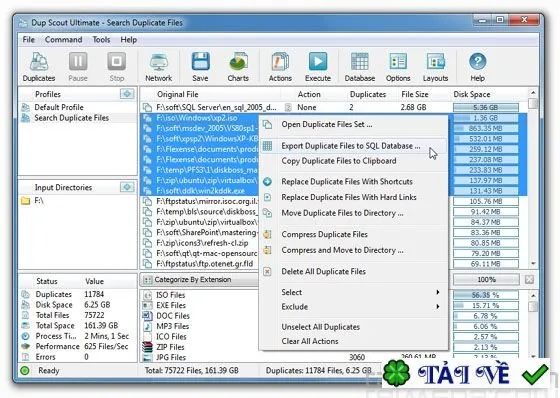Click the 5.36 GB disk space bar
This screenshot has height=398, width=560.
point(486,107)
